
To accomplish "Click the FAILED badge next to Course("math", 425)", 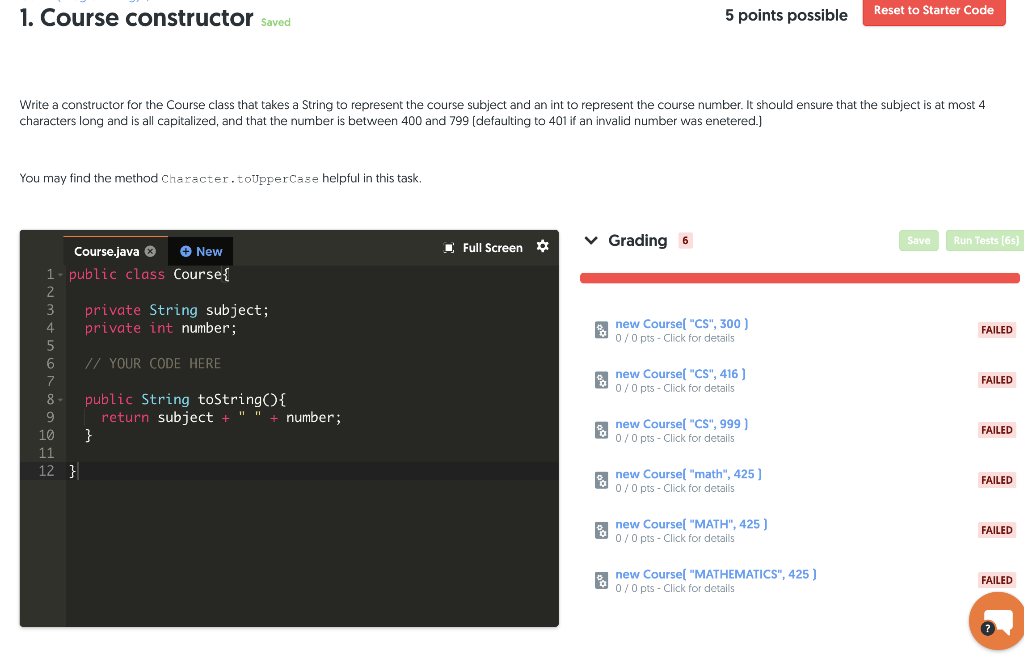I will 996,480.
